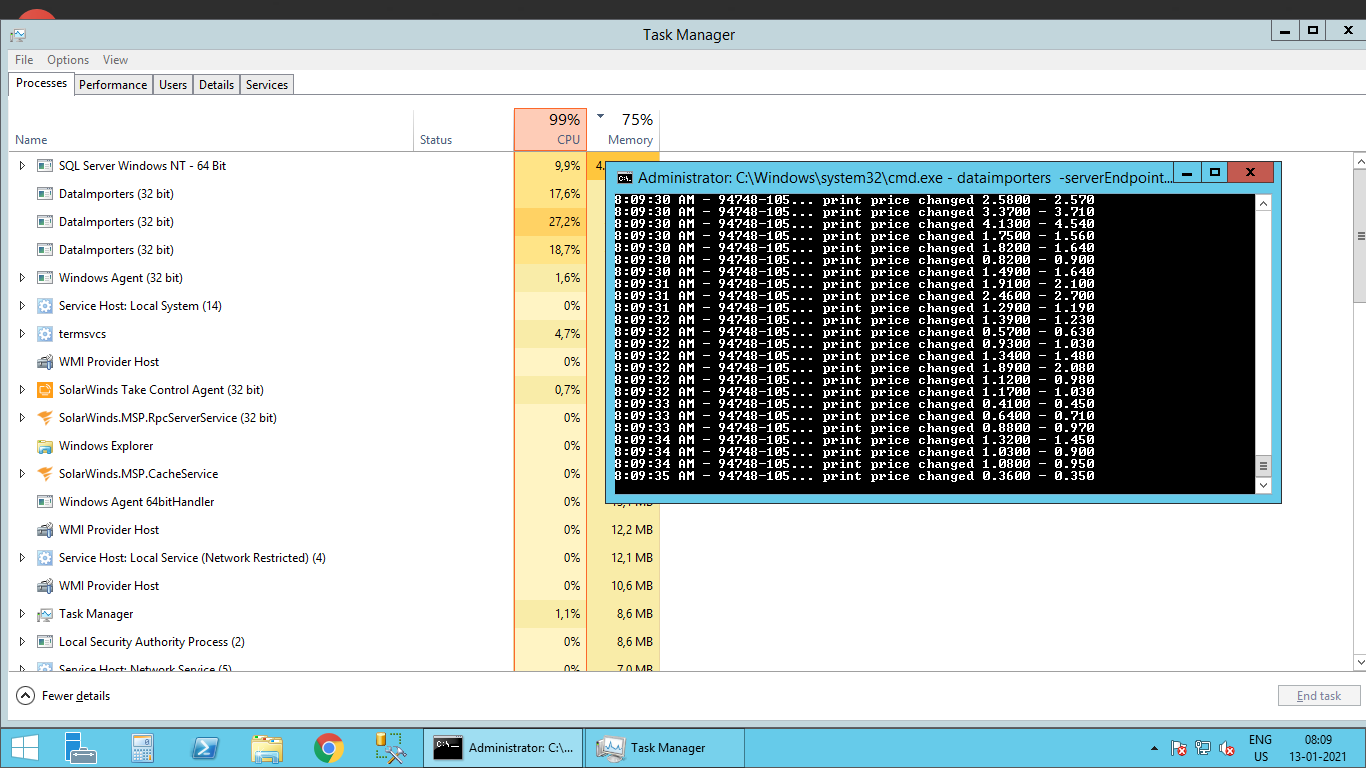Expand the termsvcs process group
The width and height of the screenshot is (1366, 768).
point(22,334)
